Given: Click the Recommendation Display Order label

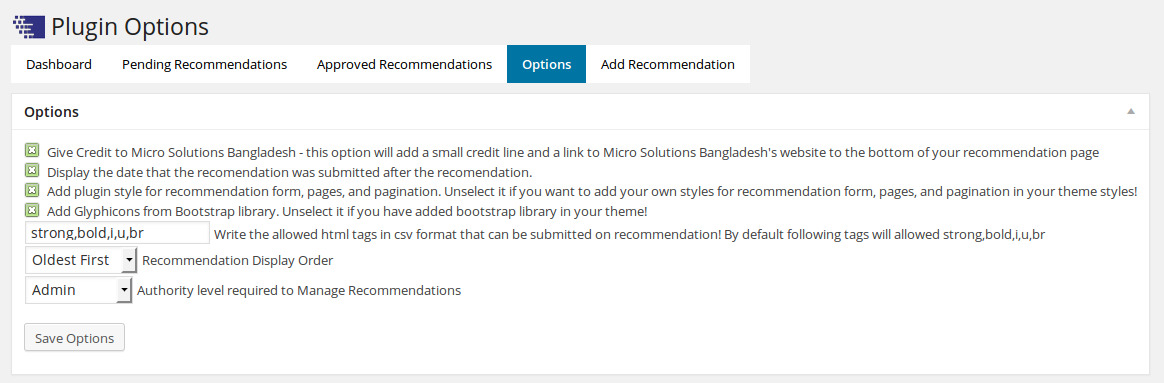Looking at the screenshot, I should 238,261.
